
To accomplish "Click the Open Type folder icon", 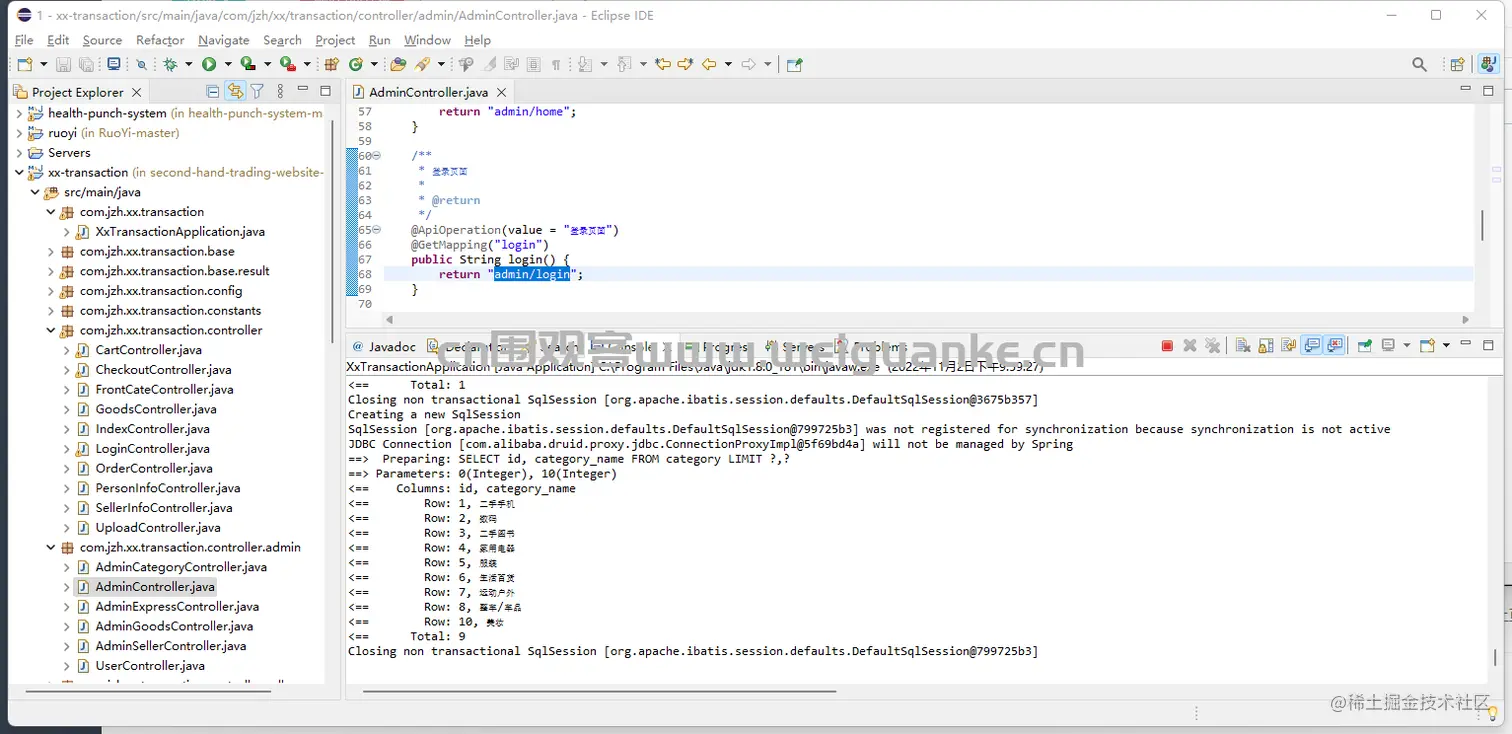I will point(398,64).
